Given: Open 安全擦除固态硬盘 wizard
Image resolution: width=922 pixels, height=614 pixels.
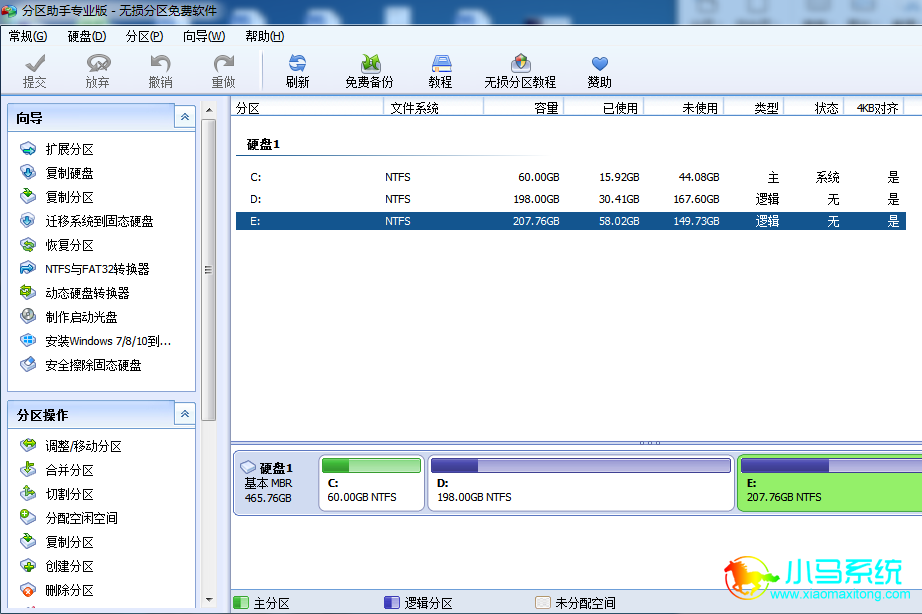Looking at the screenshot, I should [x=81, y=365].
